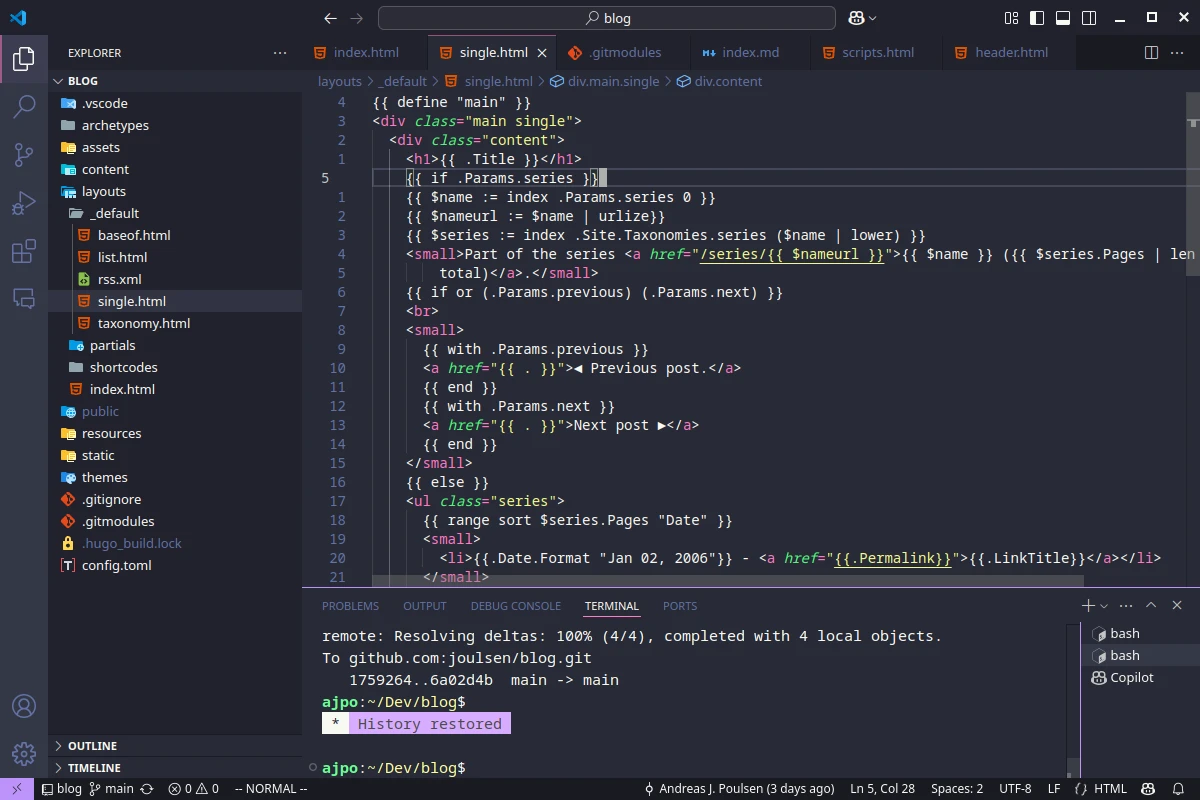Viewport: 1200px width, 800px height.
Task: Switch to the index.md tab
Action: pos(750,53)
